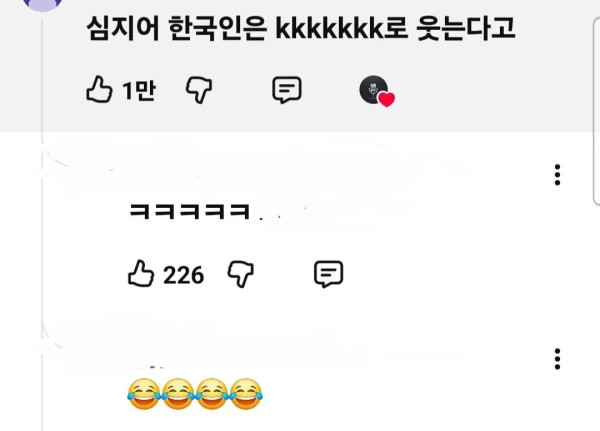Screen dimensions: 600x431
Task: Like the comment with 1만 likes
Action: click(99, 89)
